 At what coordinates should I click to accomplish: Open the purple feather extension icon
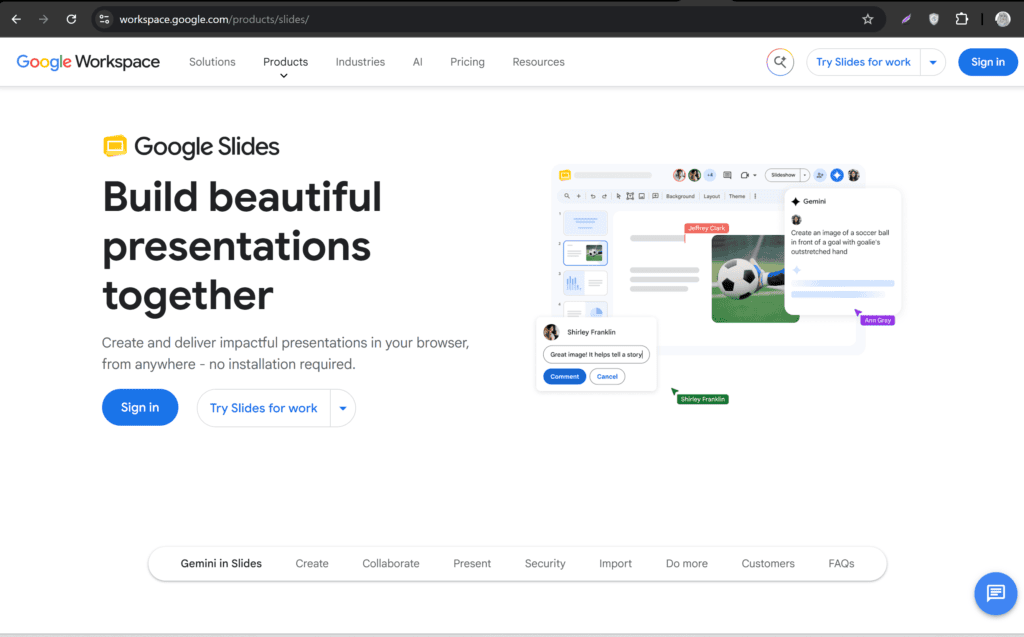906,20
